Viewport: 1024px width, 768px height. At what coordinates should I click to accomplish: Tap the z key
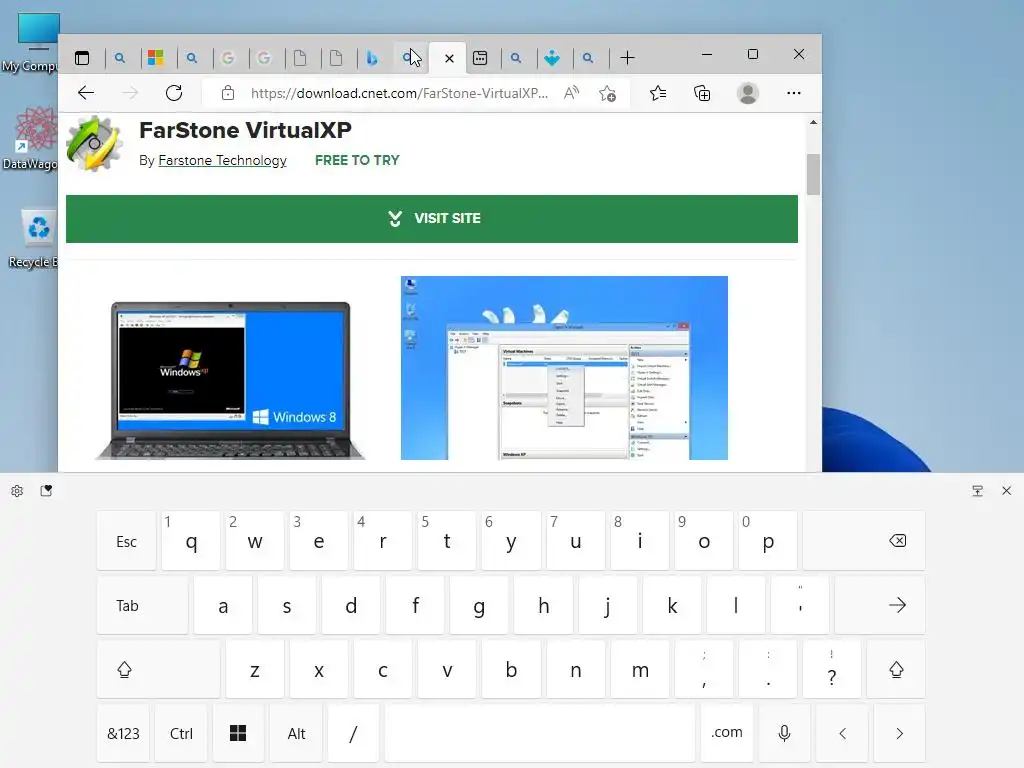point(255,669)
